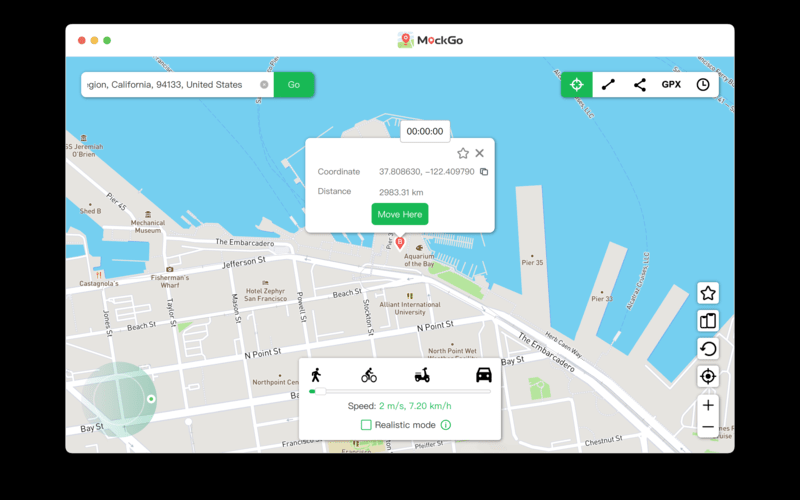
Task: Zoom in on the map
Action: (708, 405)
